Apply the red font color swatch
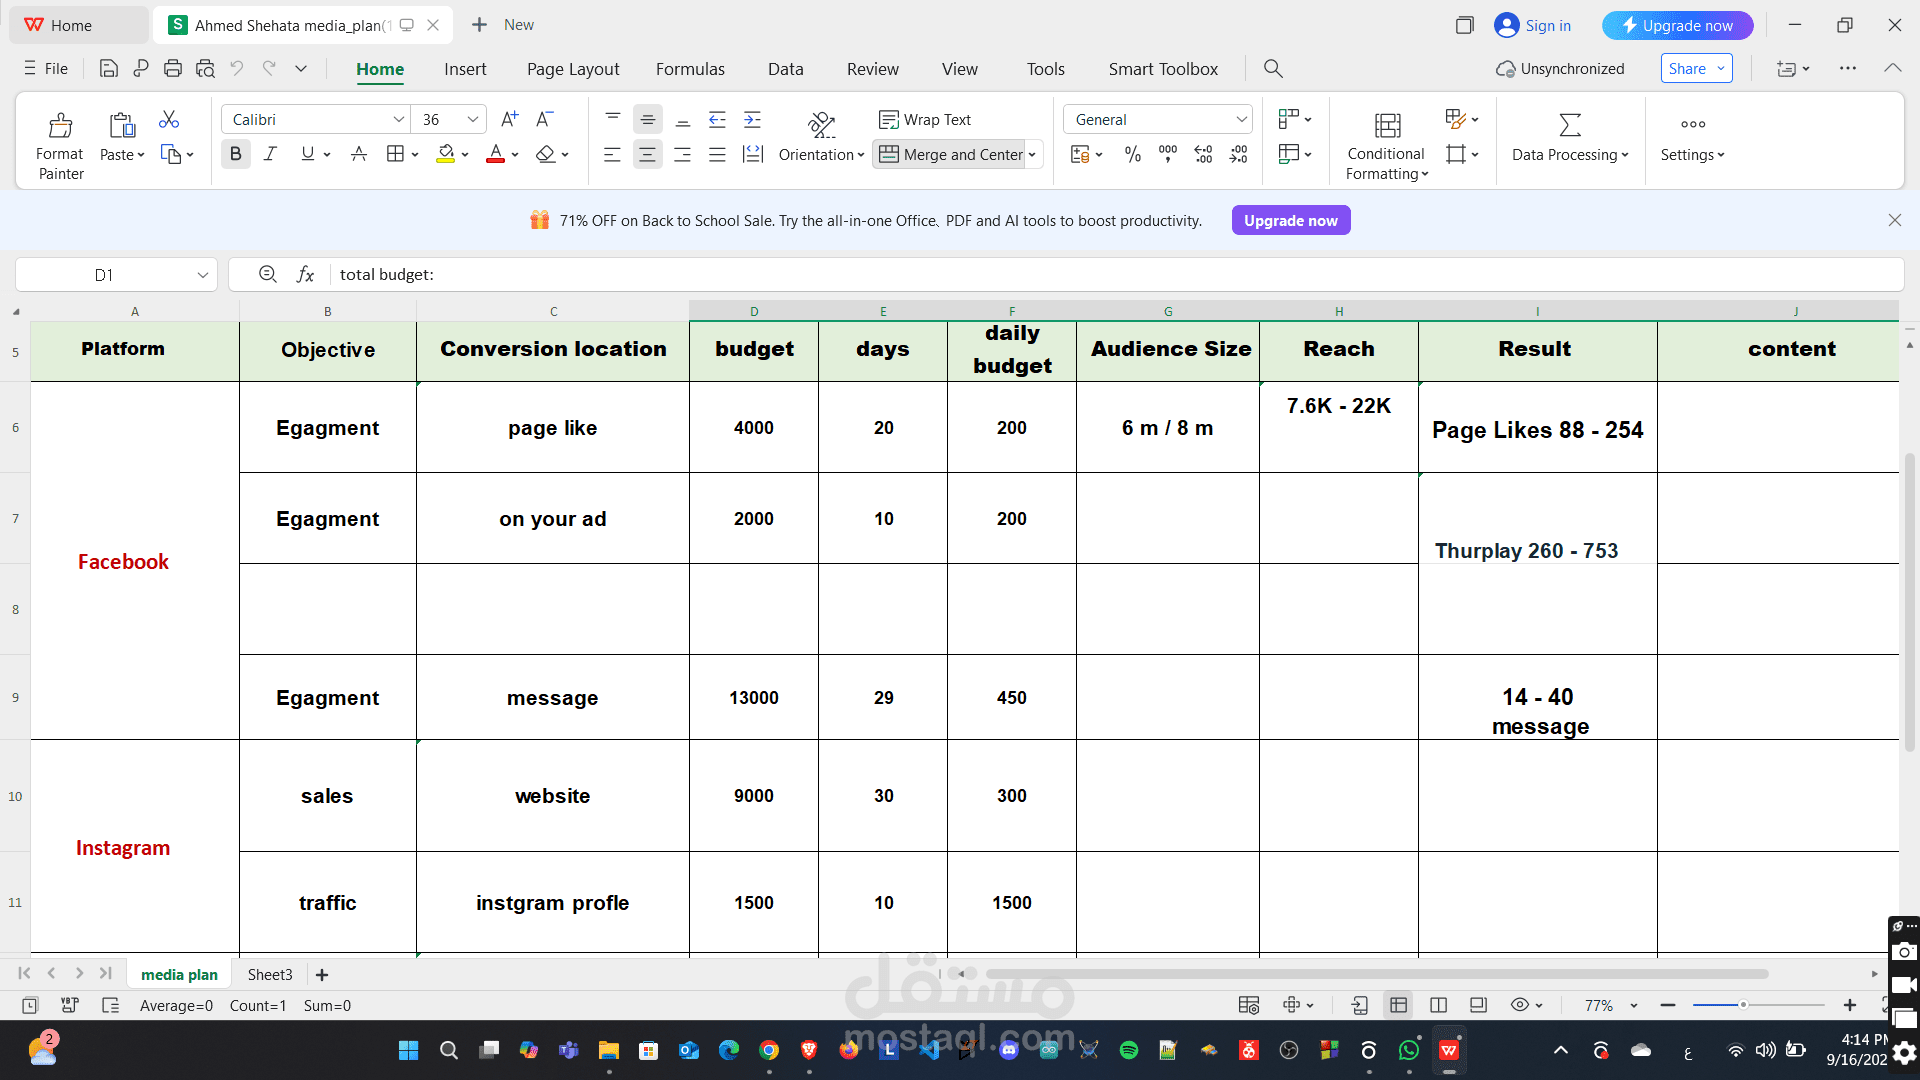The image size is (1920, 1080). pyautogui.click(x=495, y=154)
